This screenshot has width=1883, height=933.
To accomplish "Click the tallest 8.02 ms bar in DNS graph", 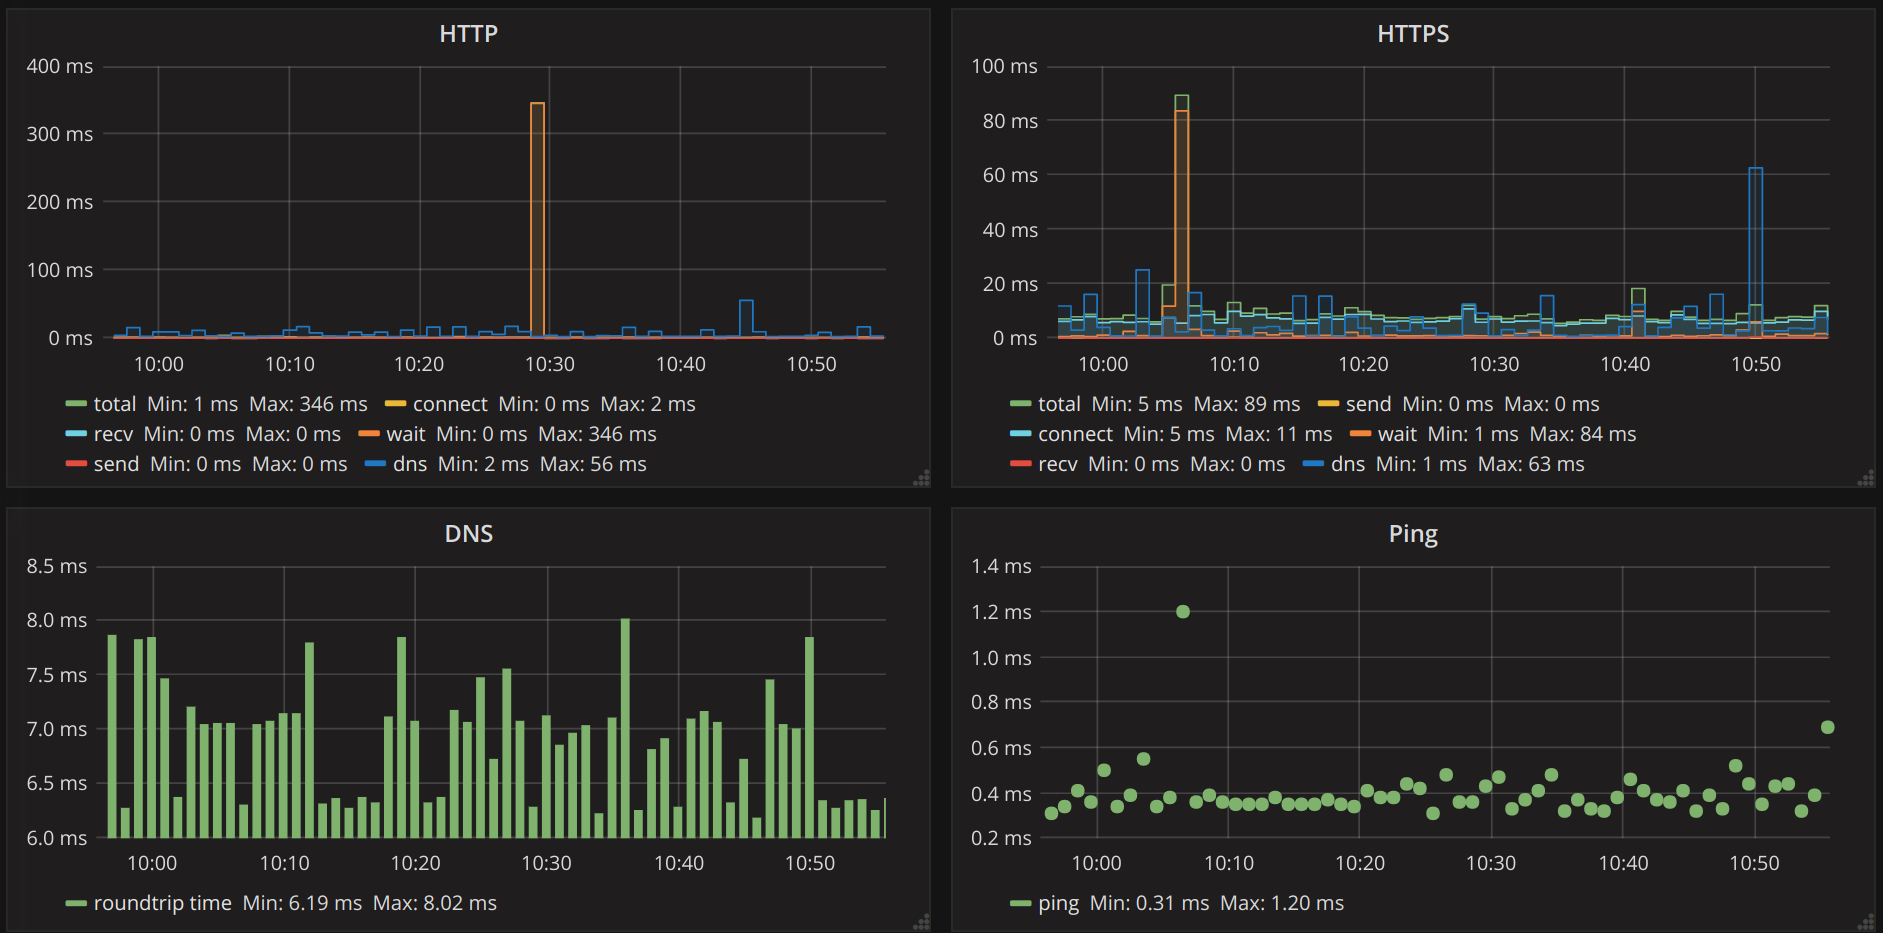I will pos(625,728).
